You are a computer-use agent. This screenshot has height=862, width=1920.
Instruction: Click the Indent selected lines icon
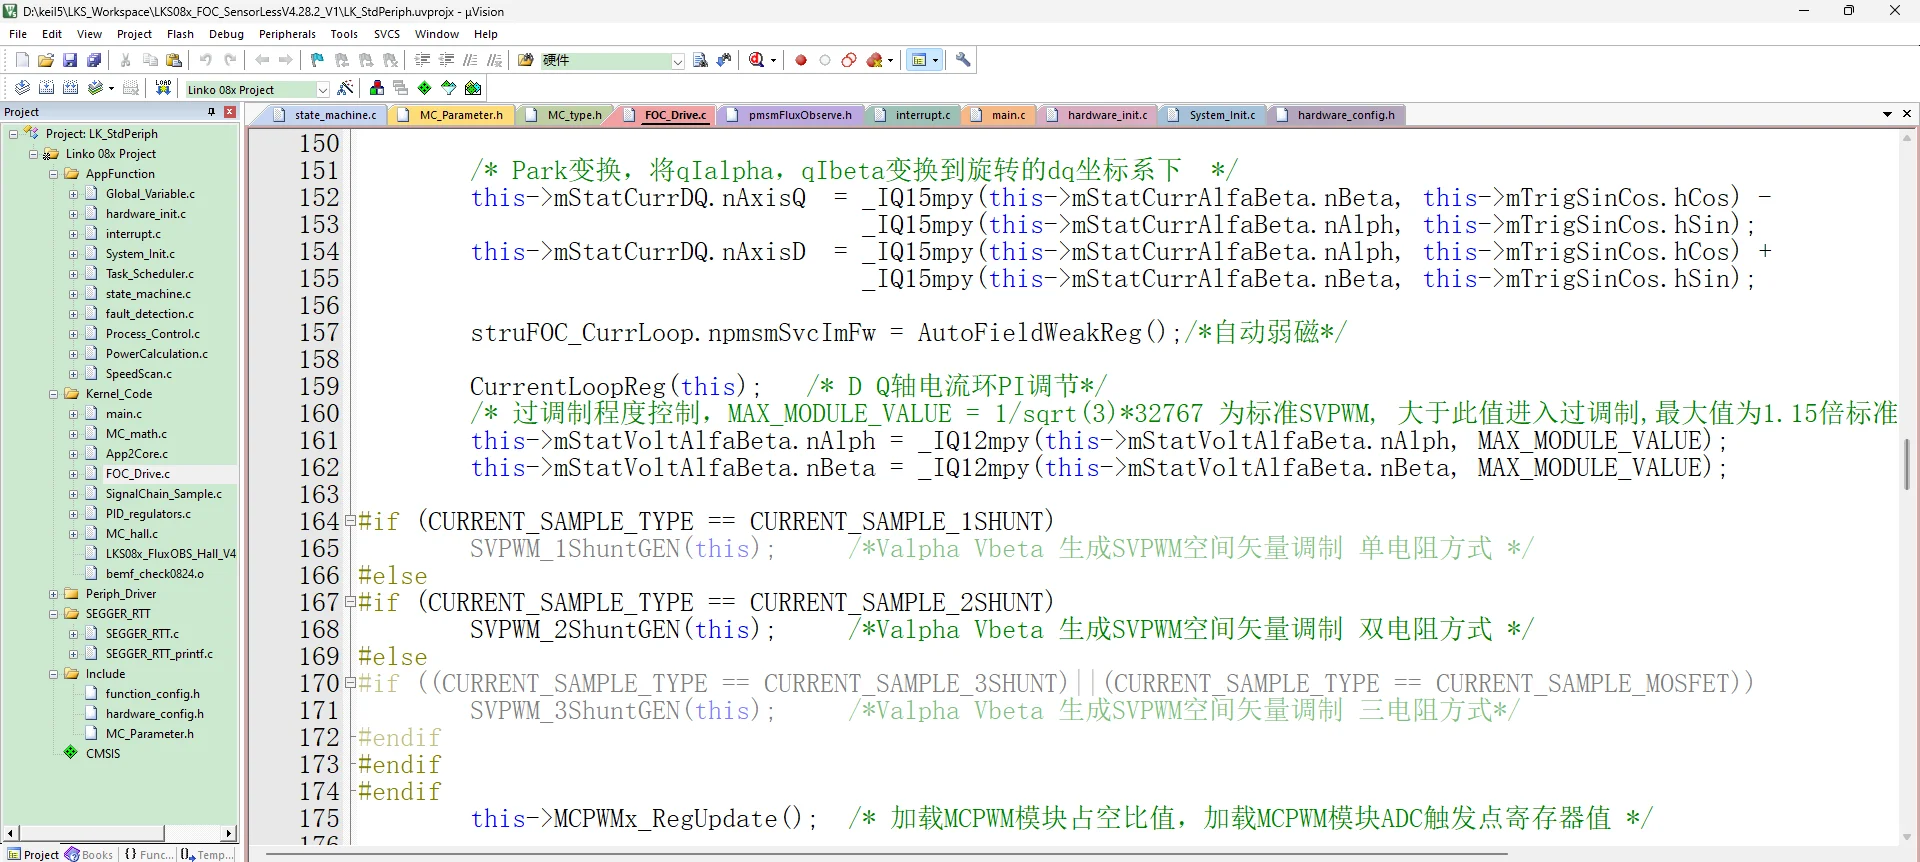coord(422,60)
